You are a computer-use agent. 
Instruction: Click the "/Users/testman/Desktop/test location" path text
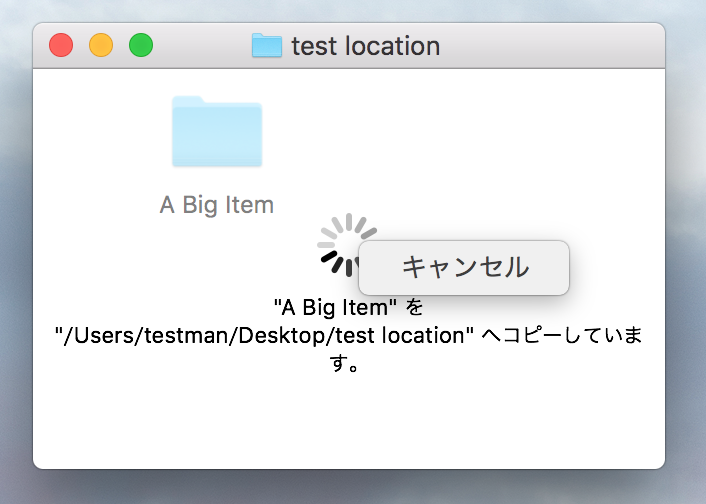coord(264,336)
